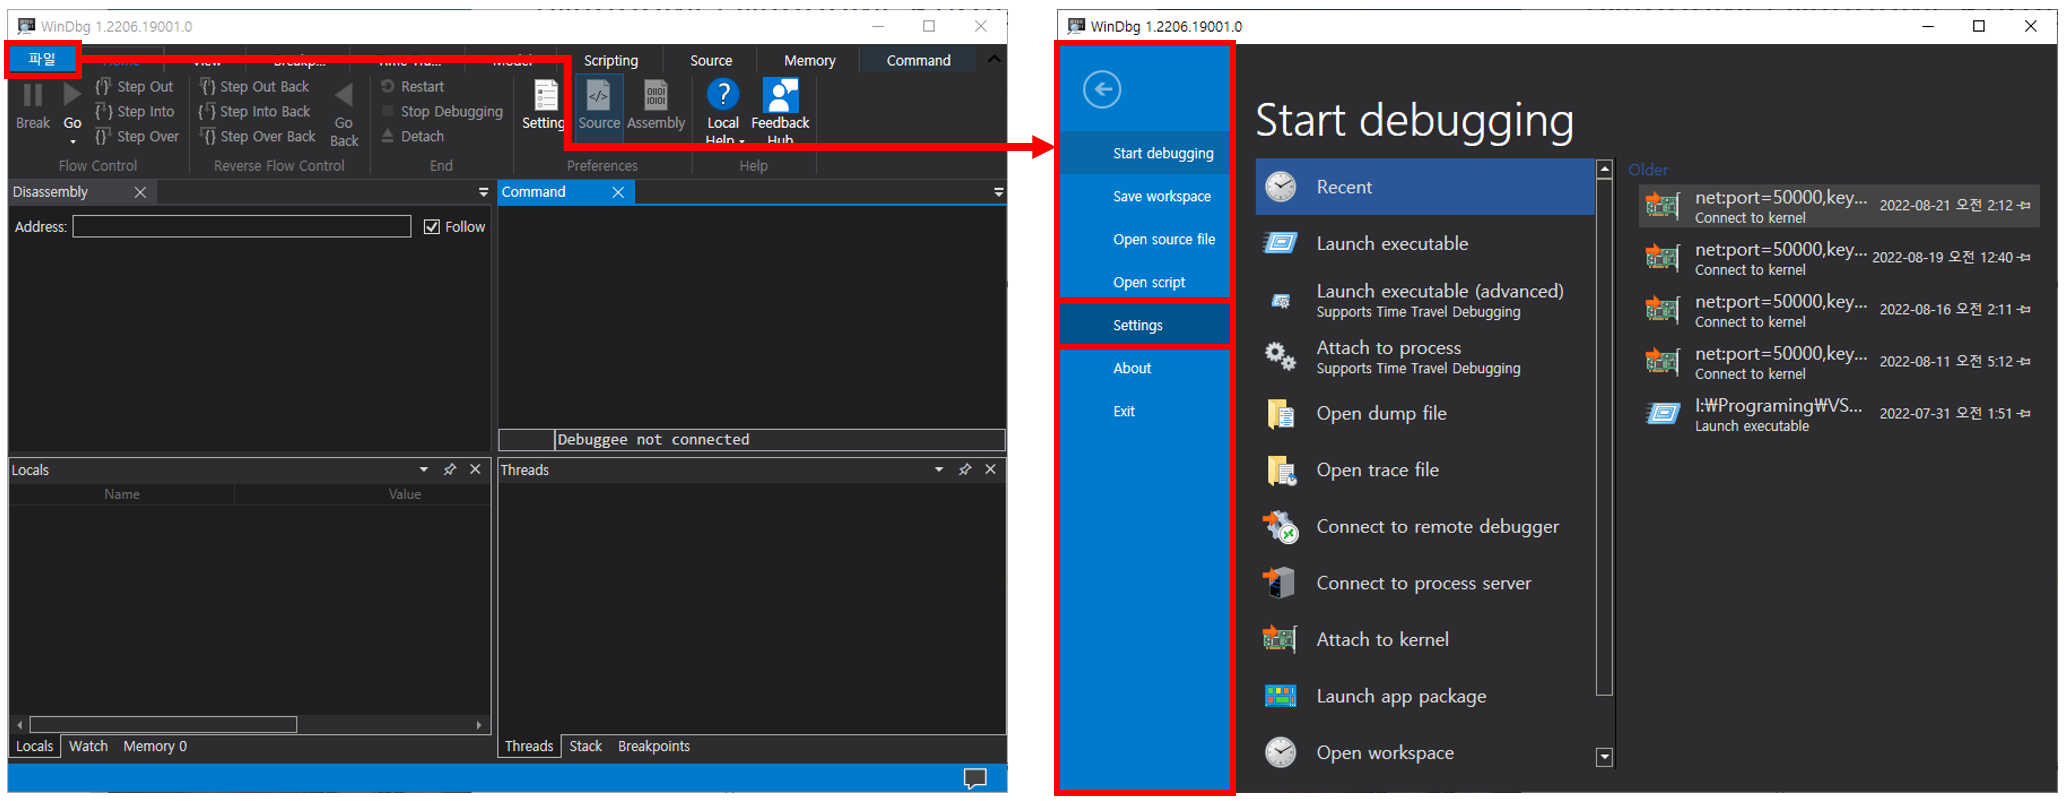
Task: Click Connect to remote debugger icon
Action: point(1280,526)
